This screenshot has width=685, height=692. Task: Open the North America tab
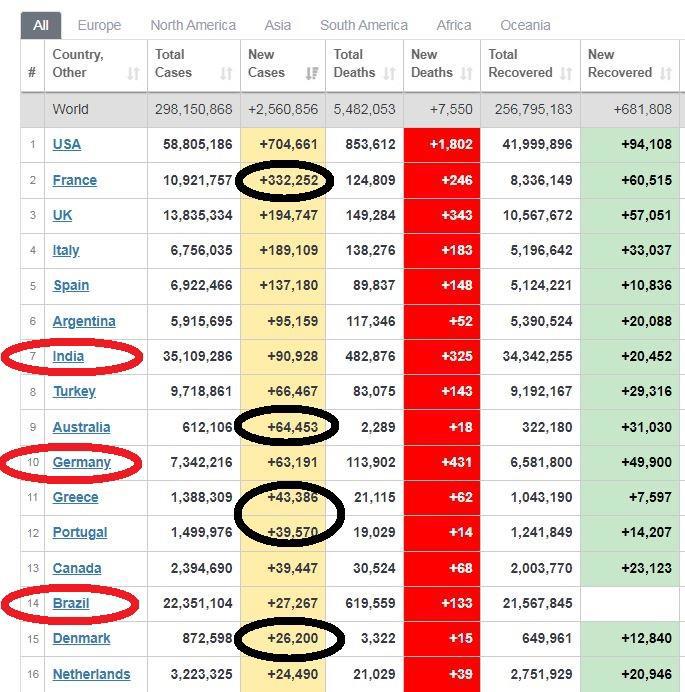(193, 25)
